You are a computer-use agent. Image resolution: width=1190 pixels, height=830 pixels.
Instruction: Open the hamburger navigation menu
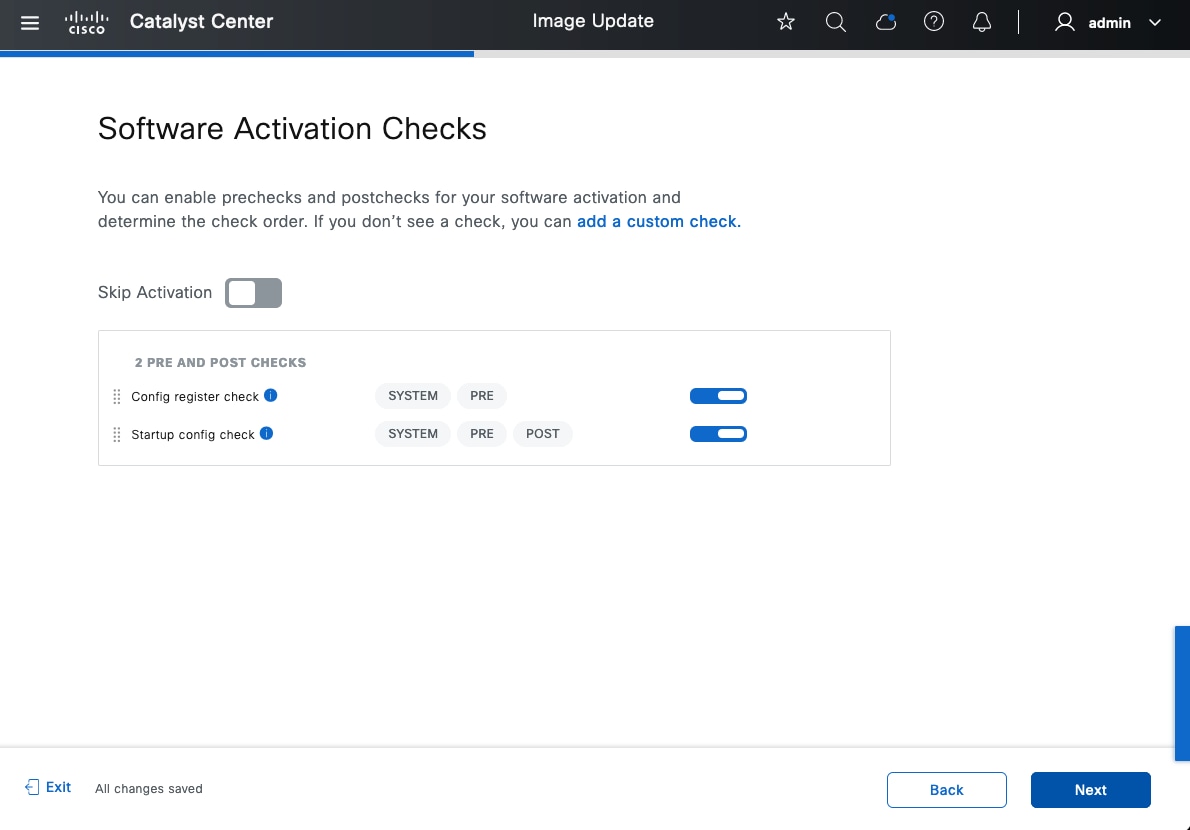[x=30, y=22]
